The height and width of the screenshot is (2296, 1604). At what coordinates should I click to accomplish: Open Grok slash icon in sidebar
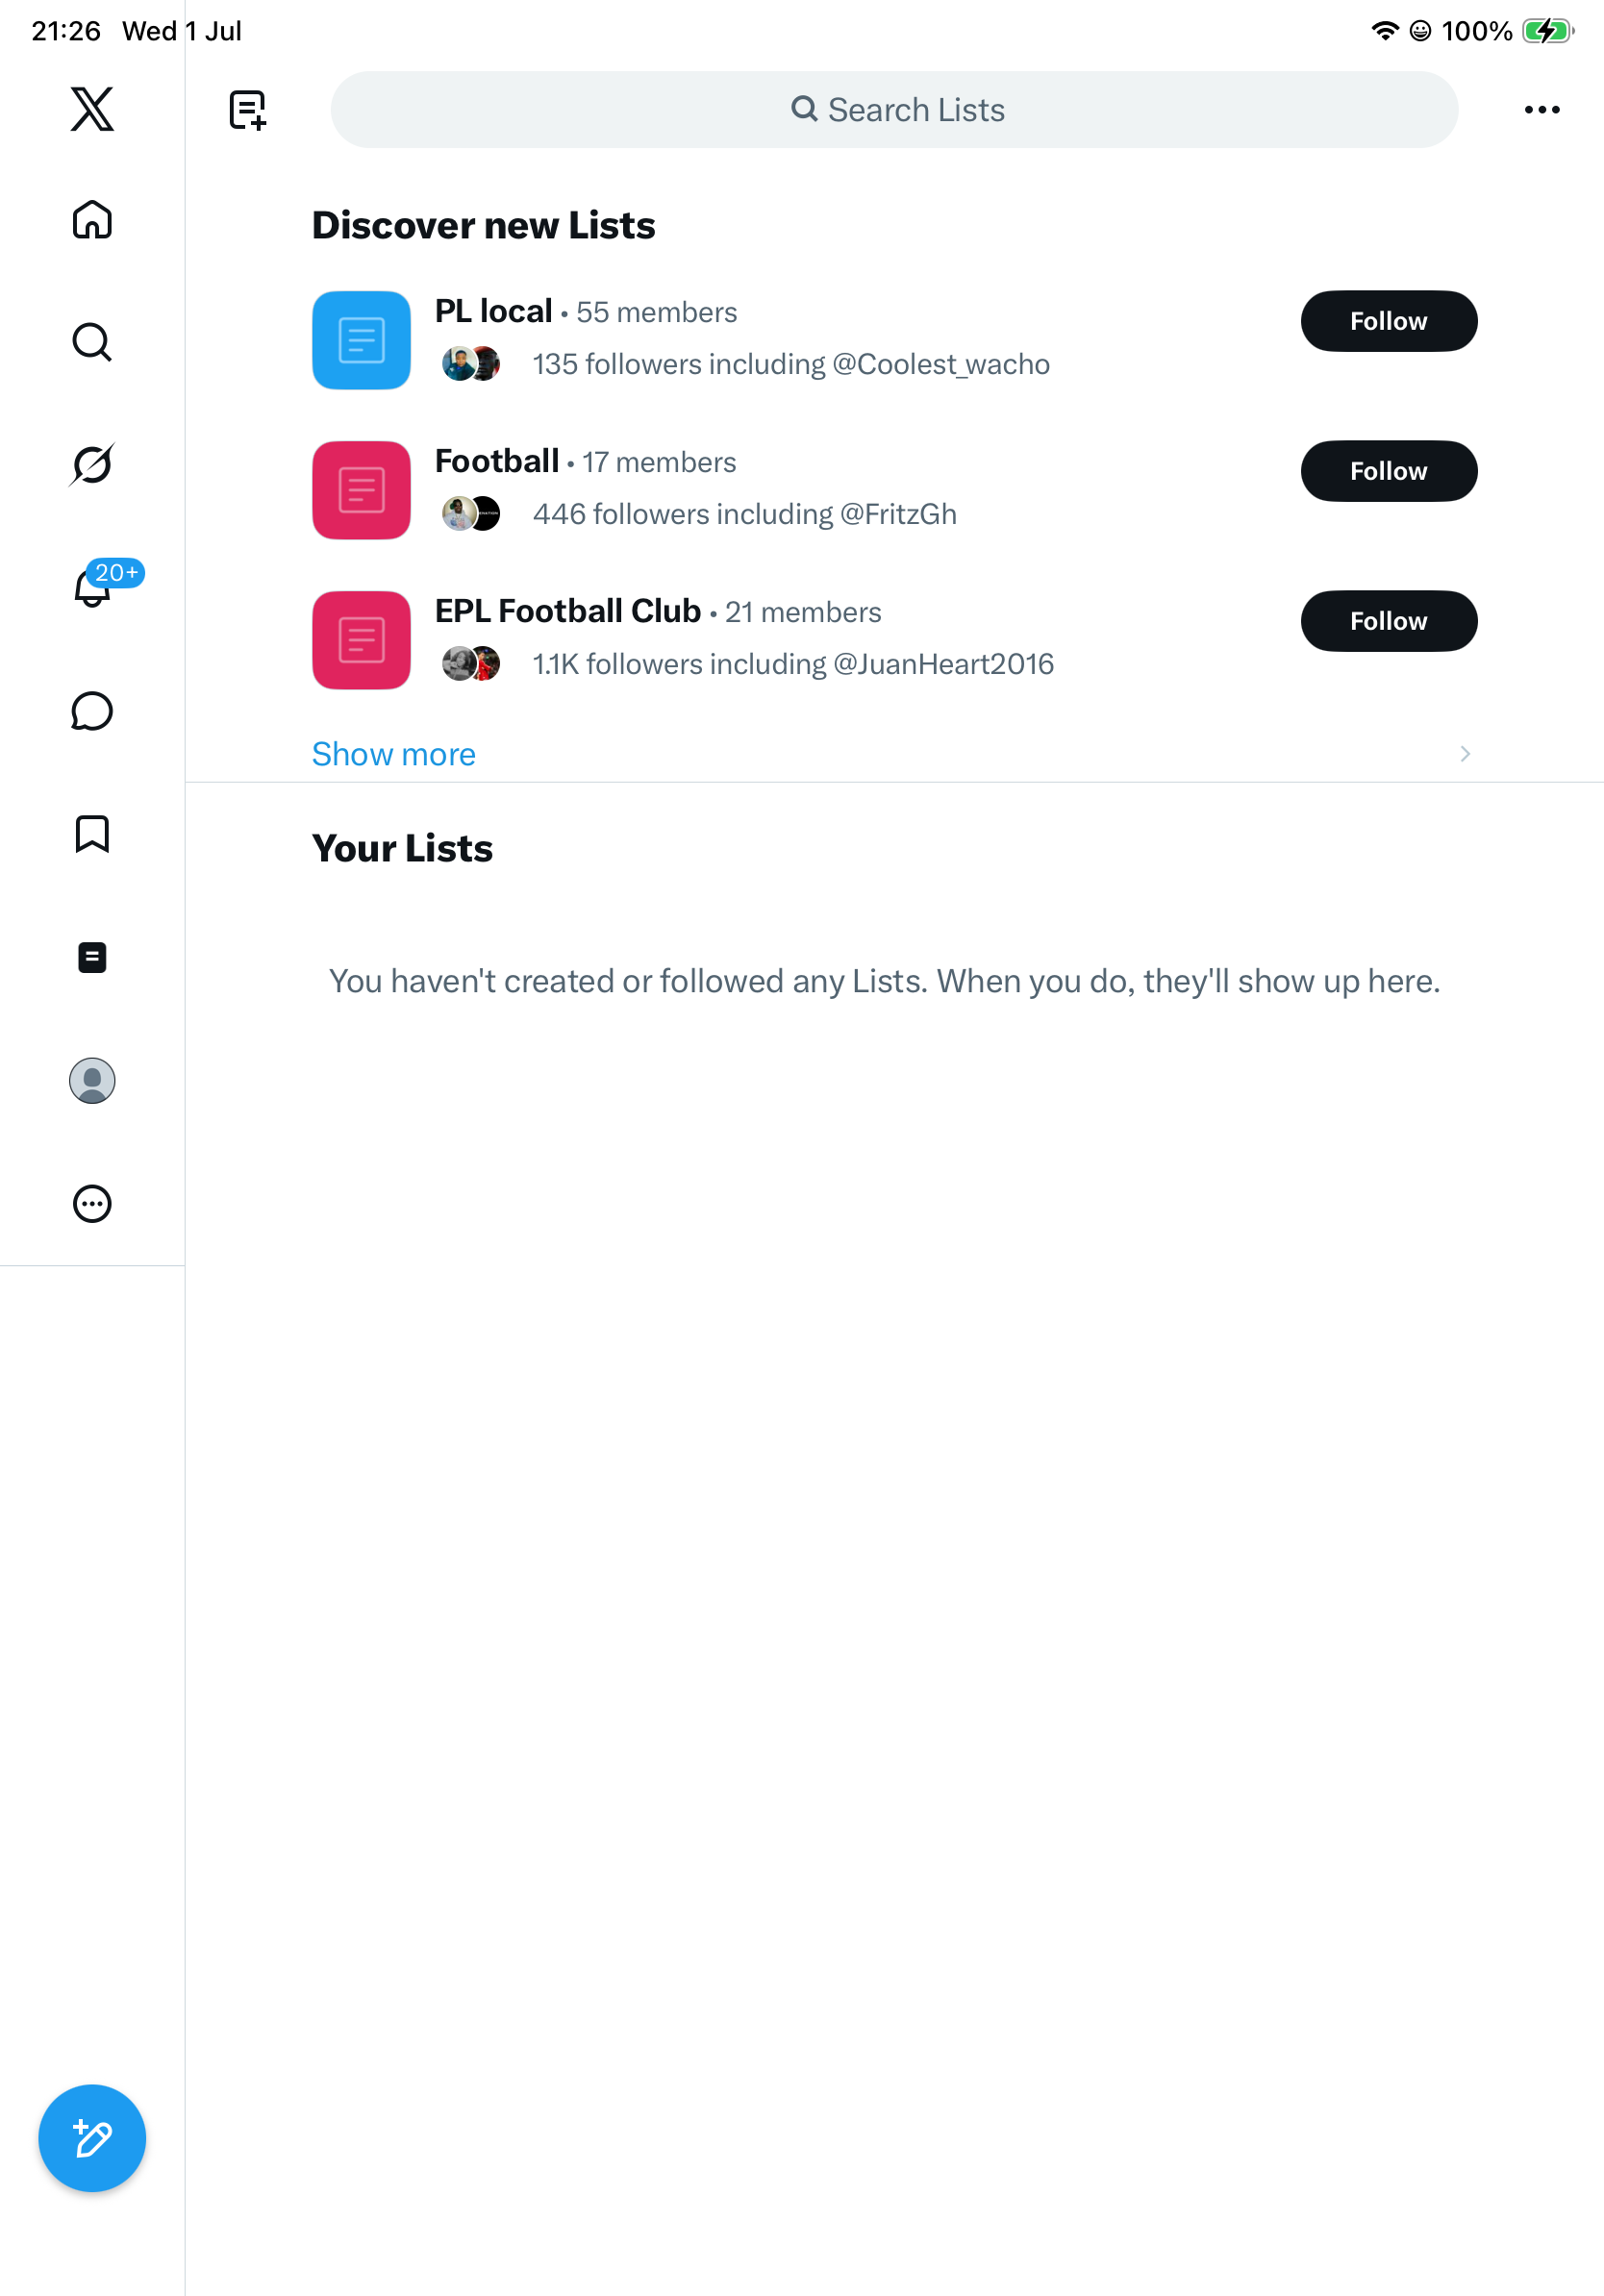(x=92, y=464)
